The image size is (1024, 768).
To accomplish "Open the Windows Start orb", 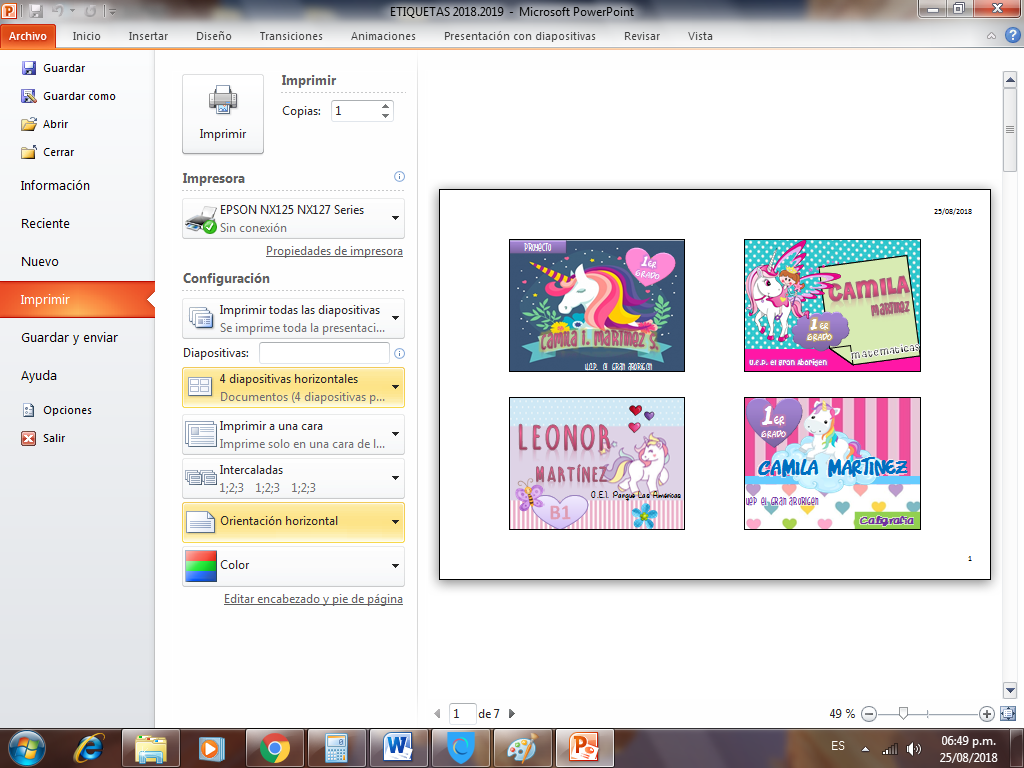I will click(x=27, y=748).
